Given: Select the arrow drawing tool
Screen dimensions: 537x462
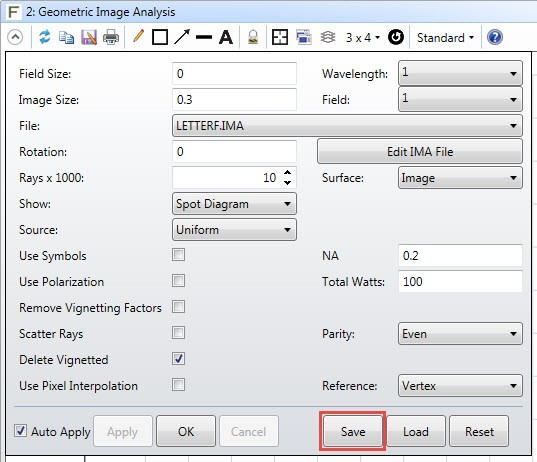Looking at the screenshot, I should pos(182,37).
